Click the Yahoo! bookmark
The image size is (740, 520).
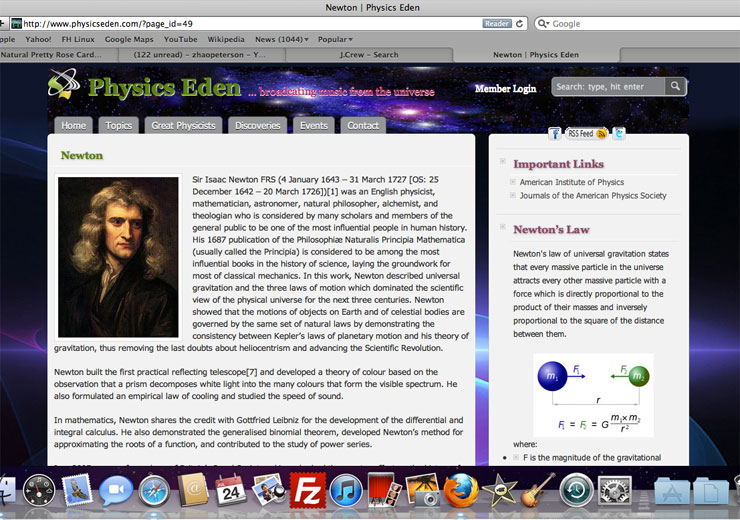coord(38,39)
